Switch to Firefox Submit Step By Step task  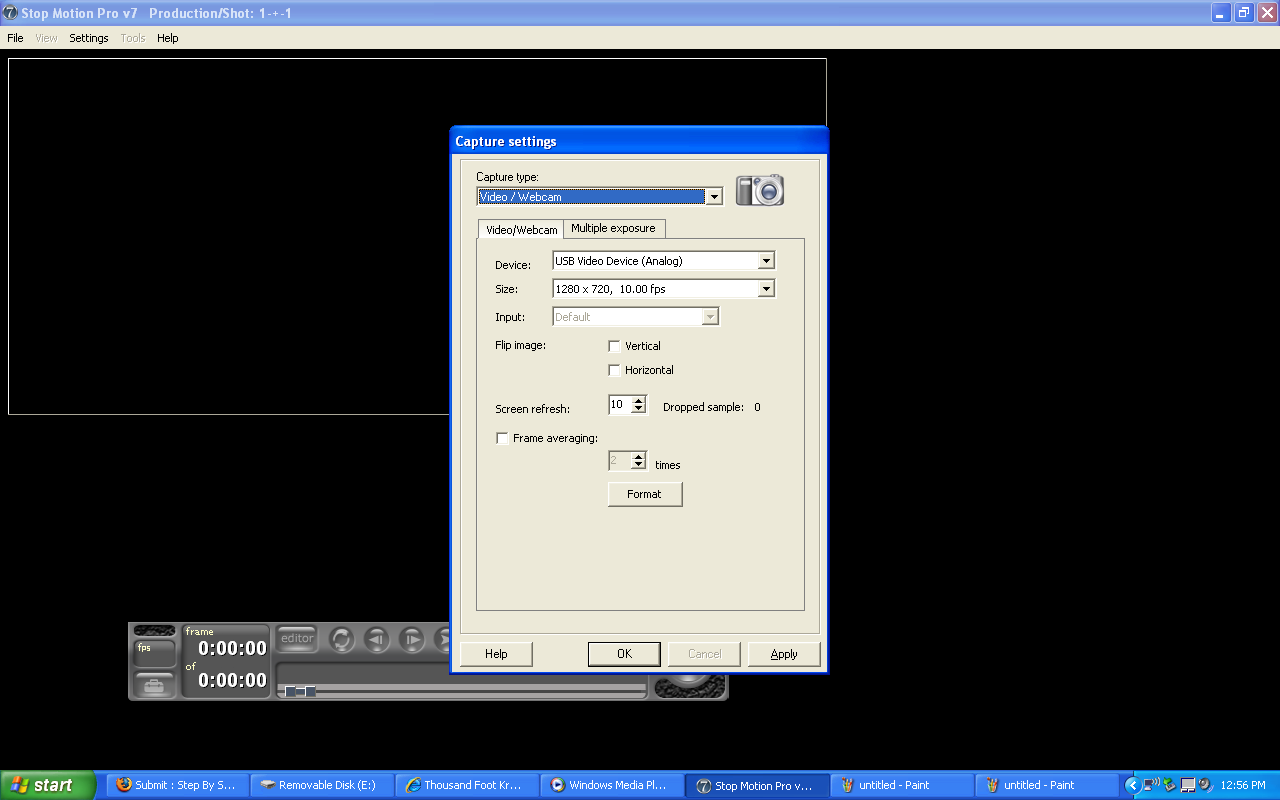point(176,785)
